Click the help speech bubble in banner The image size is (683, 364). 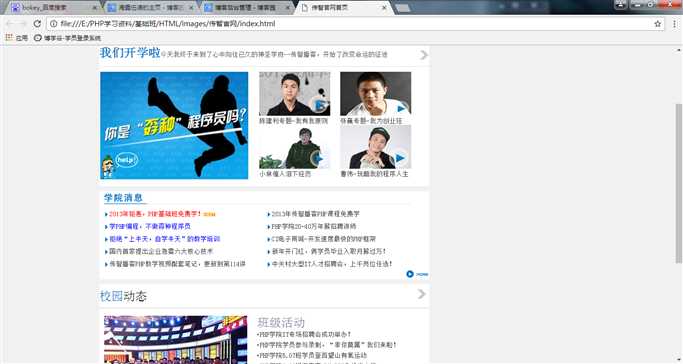tap(127, 160)
